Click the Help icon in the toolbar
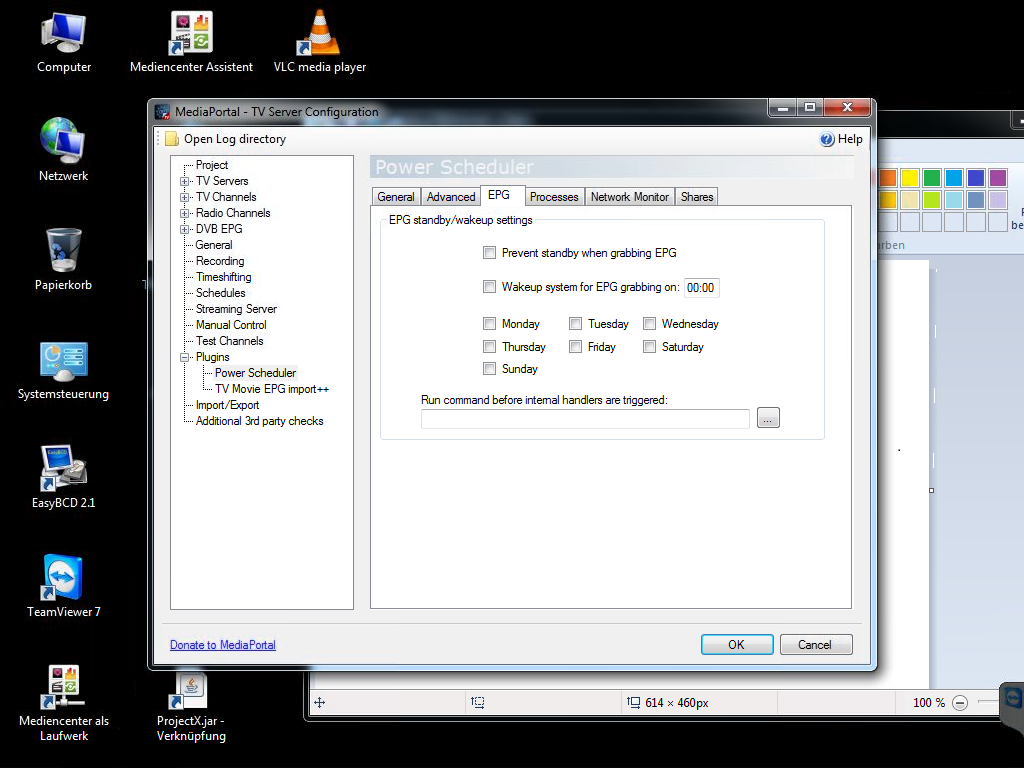This screenshot has height=768, width=1024. tap(827, 140)
